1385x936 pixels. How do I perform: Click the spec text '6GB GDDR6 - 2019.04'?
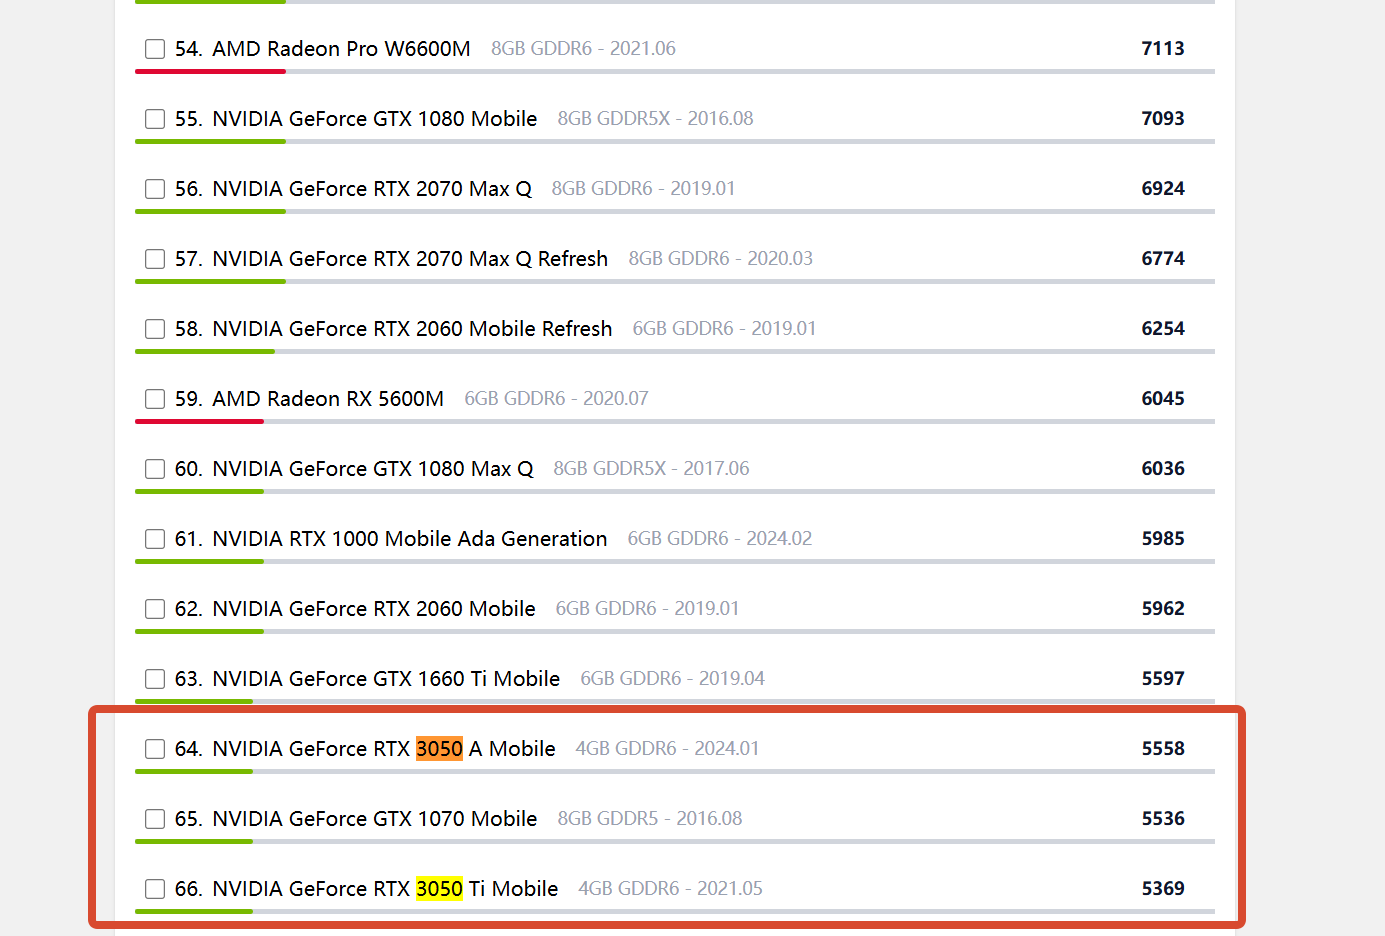point(672,679)
